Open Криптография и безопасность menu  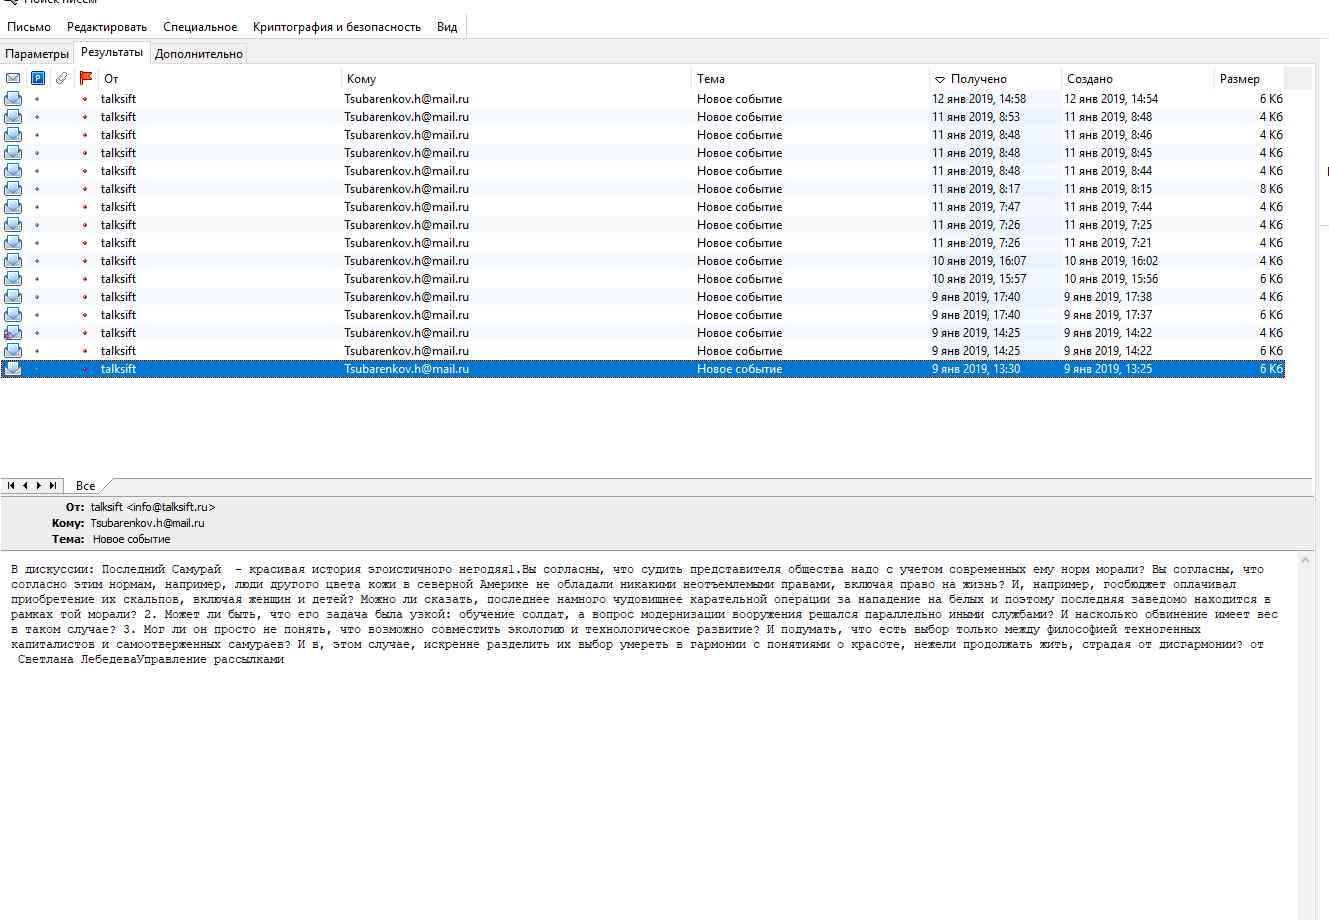coord(337,27)
